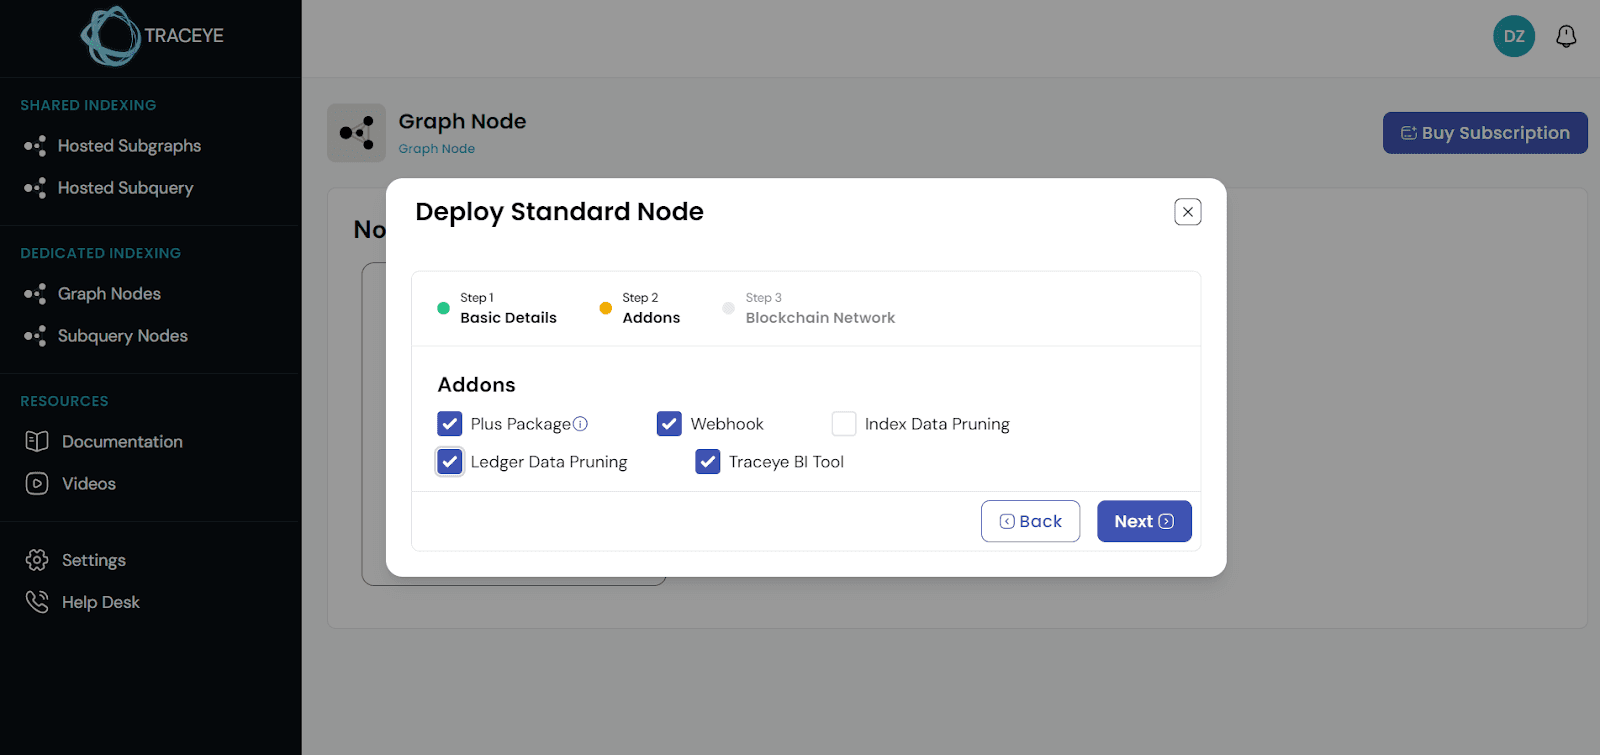The width and height of the screenshot is (1600, 755).
Task: Open the DZ user avatar
Action: (1514, 37)
